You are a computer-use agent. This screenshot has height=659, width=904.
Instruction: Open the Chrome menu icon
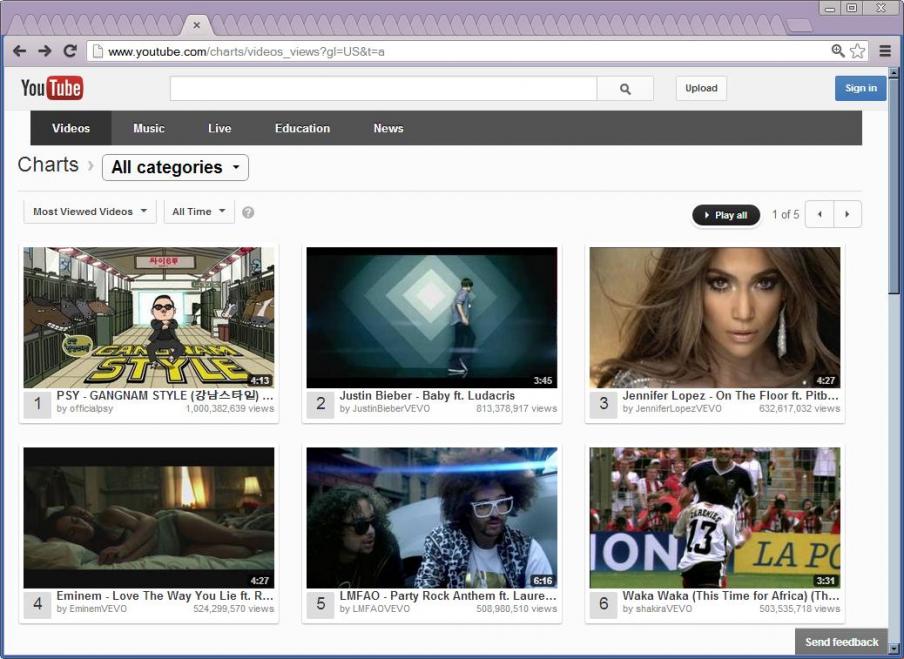pos(885,51)
